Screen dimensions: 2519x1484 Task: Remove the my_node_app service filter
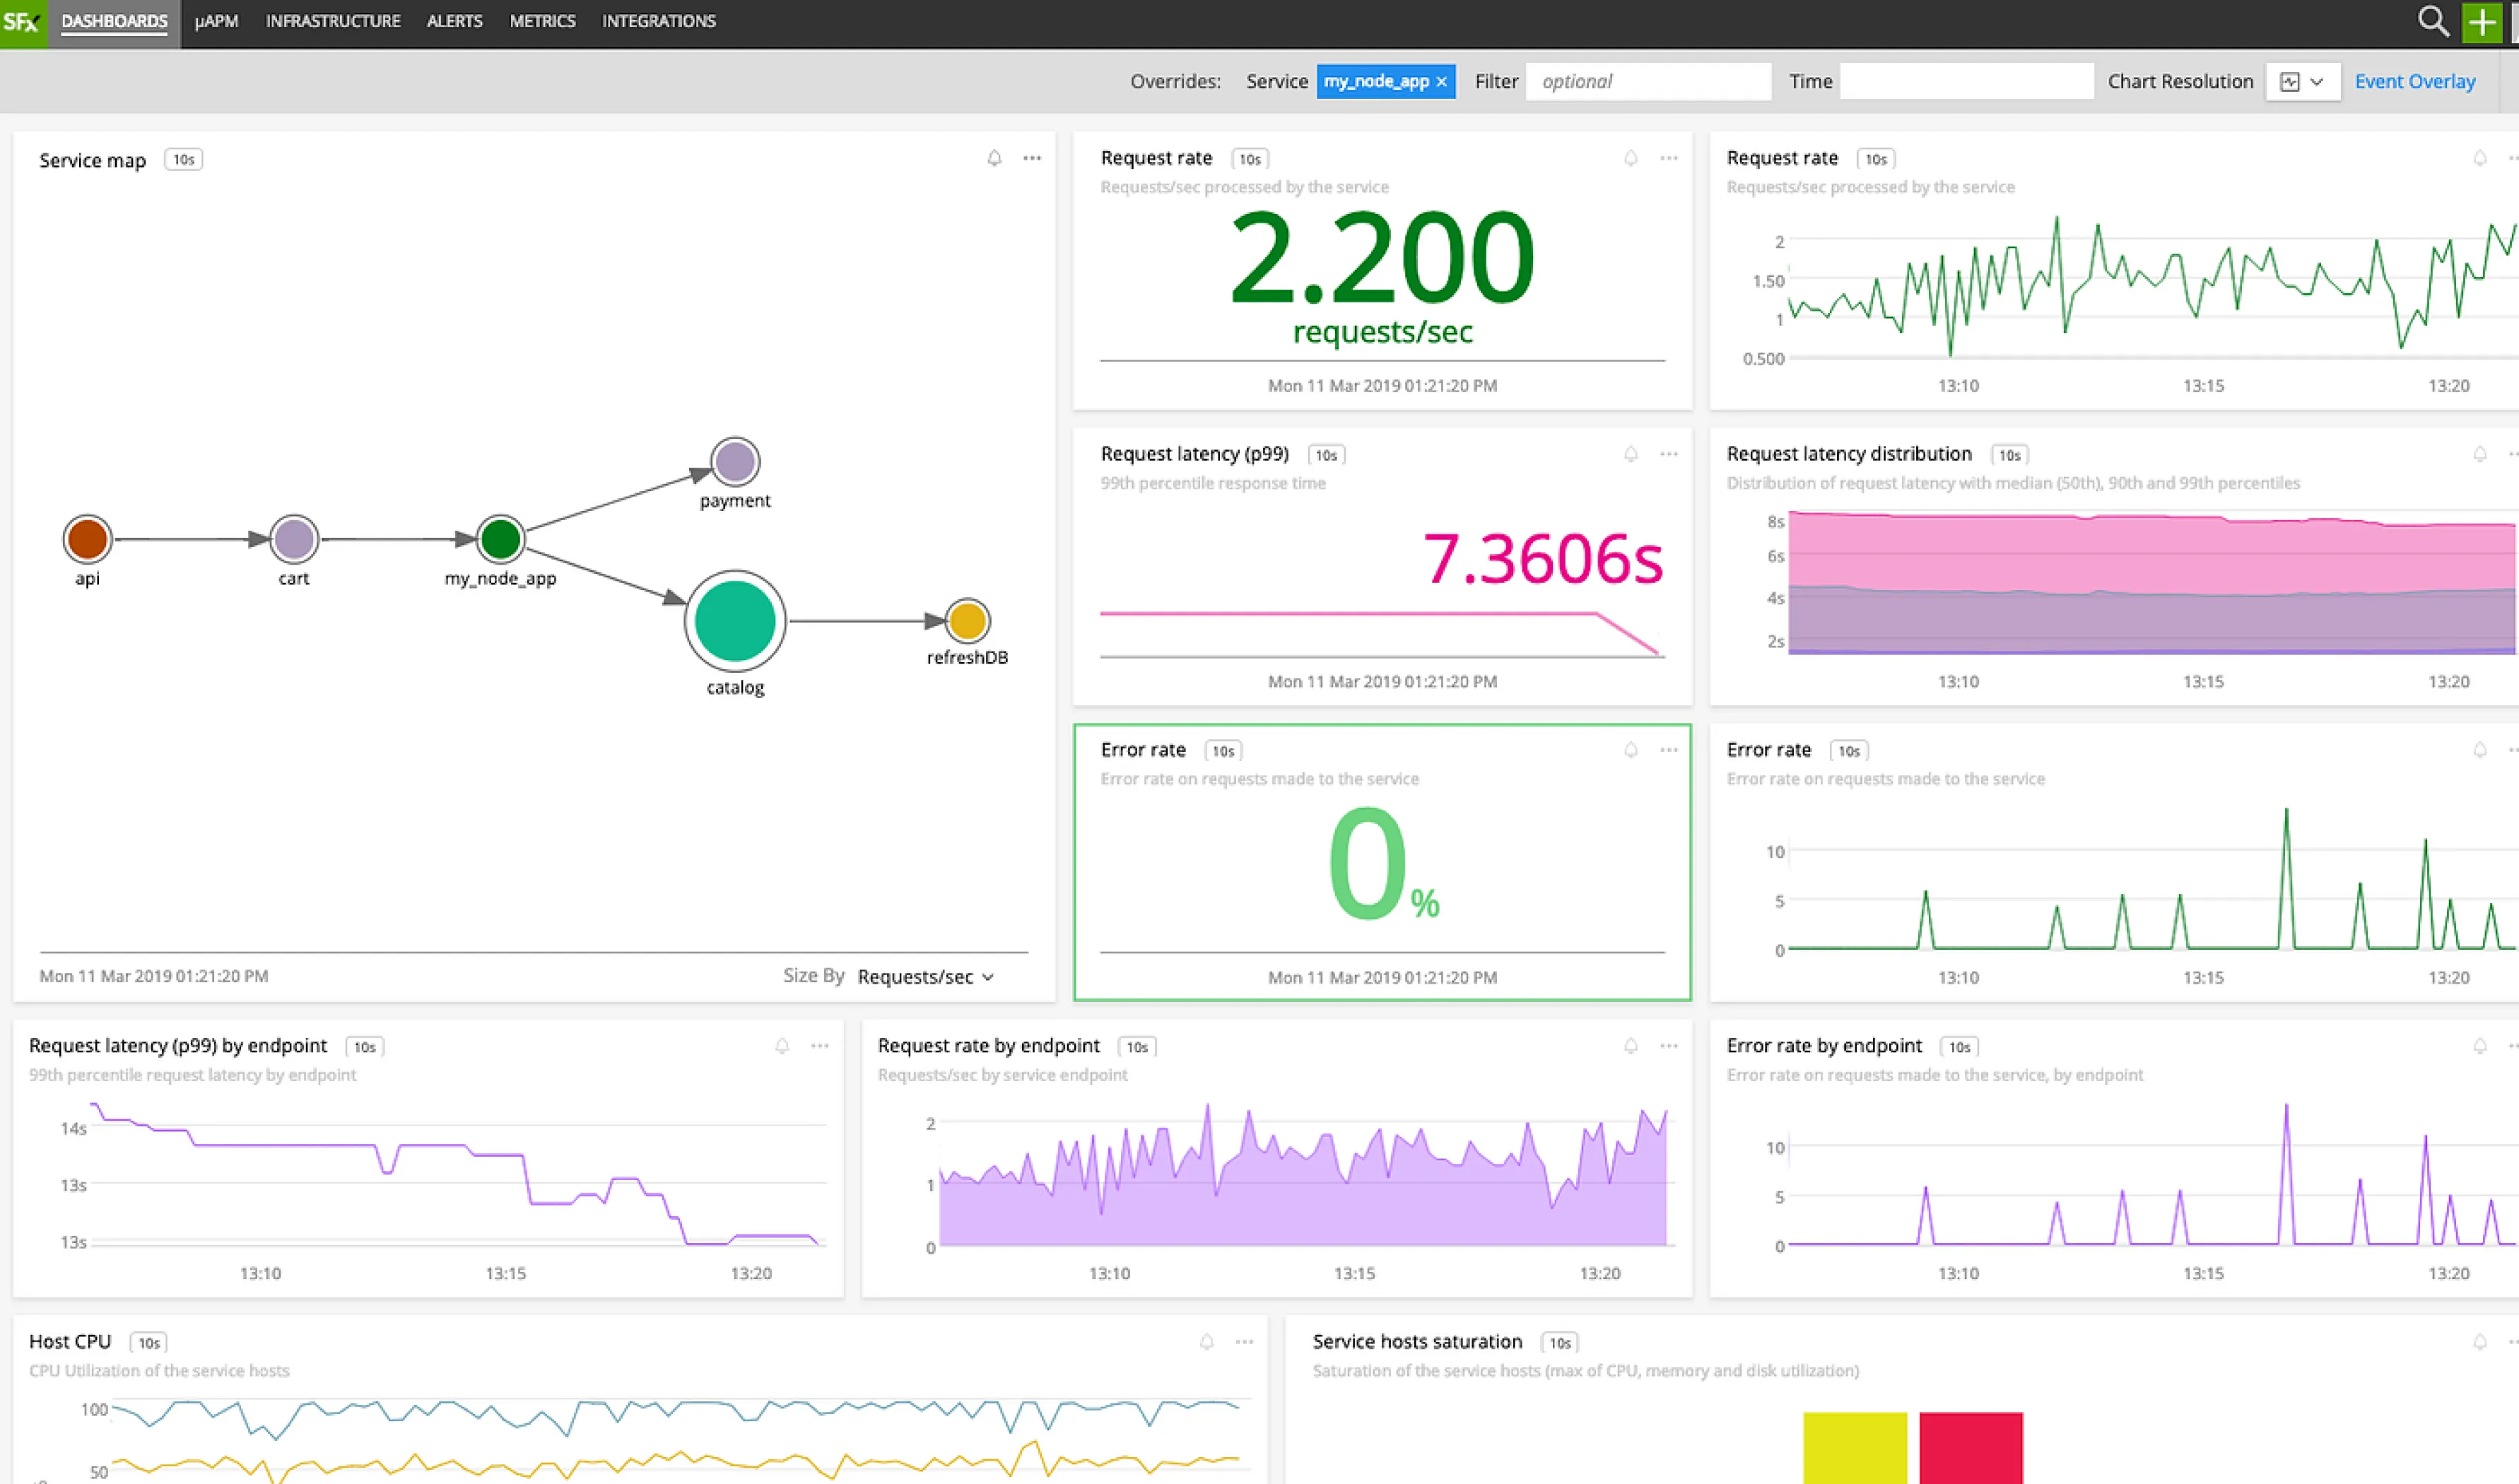1441,82
